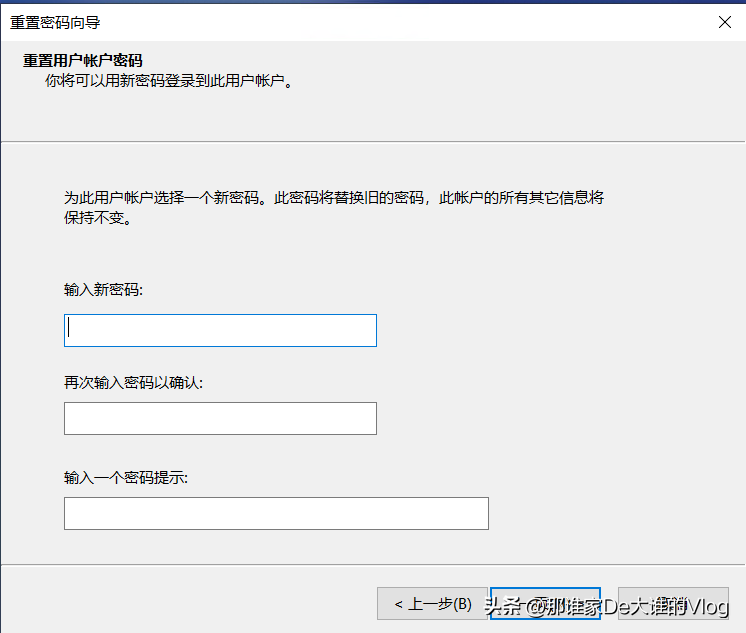Go back with 上一步(B) button
The width and height of the screenshot is (746, 633).
tap(432, 603)
